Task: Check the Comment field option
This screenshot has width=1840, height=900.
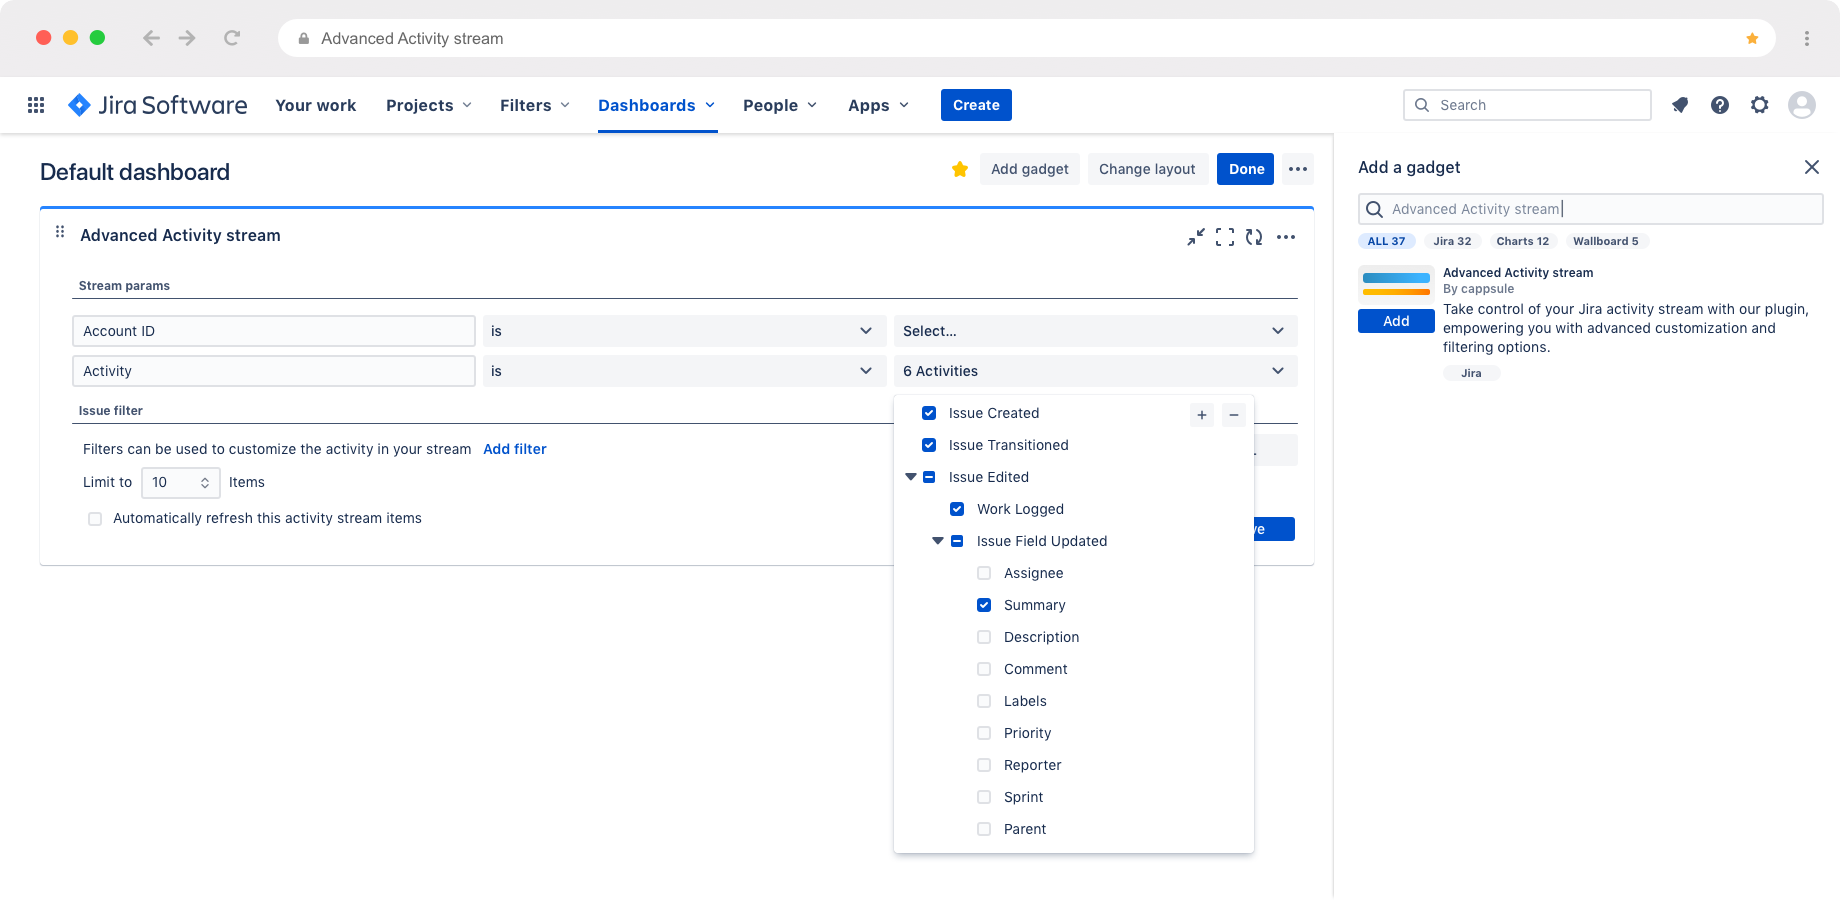Action: coord(984,669)
